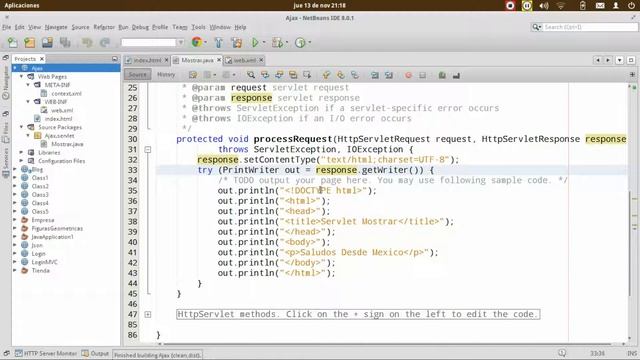Switch to History view button
640x360 pixels.
pyautogui.click(x=166, y=75)
